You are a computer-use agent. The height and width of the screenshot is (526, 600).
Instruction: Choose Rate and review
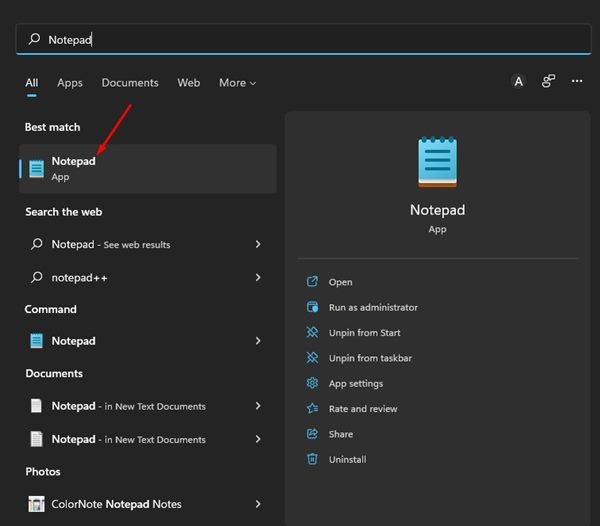363,409
